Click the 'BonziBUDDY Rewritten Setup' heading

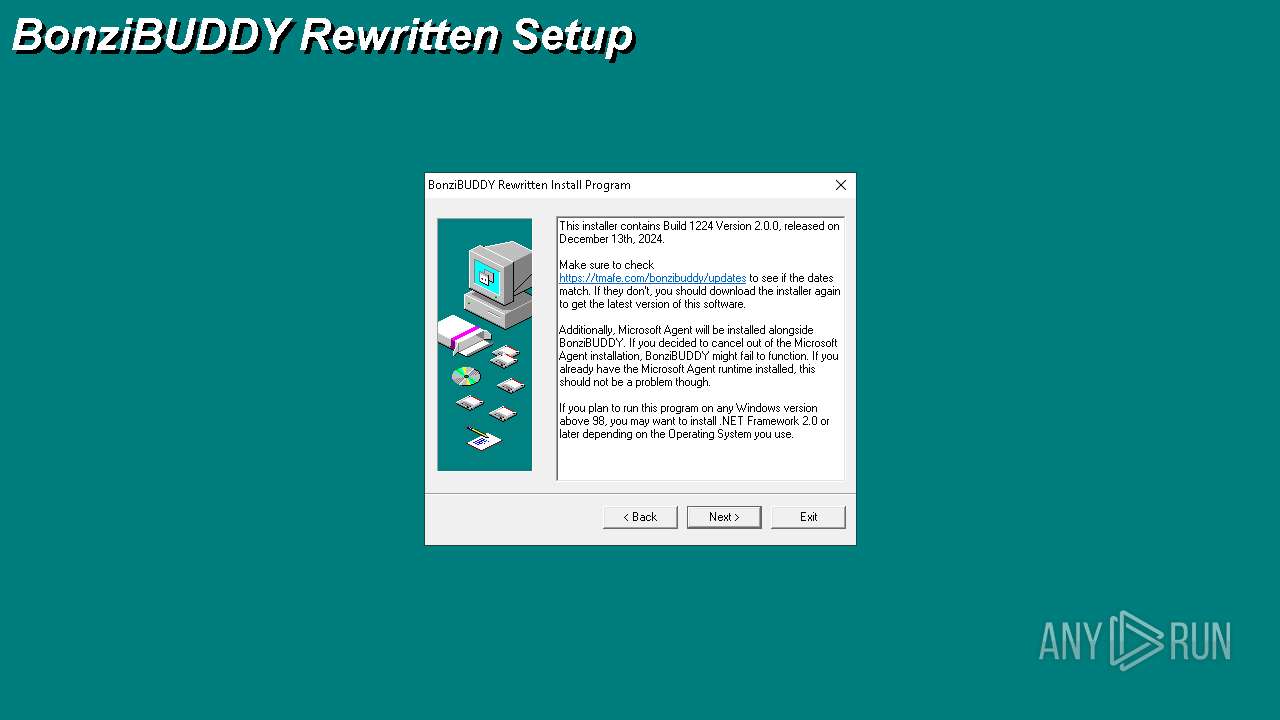pos(322,36)
